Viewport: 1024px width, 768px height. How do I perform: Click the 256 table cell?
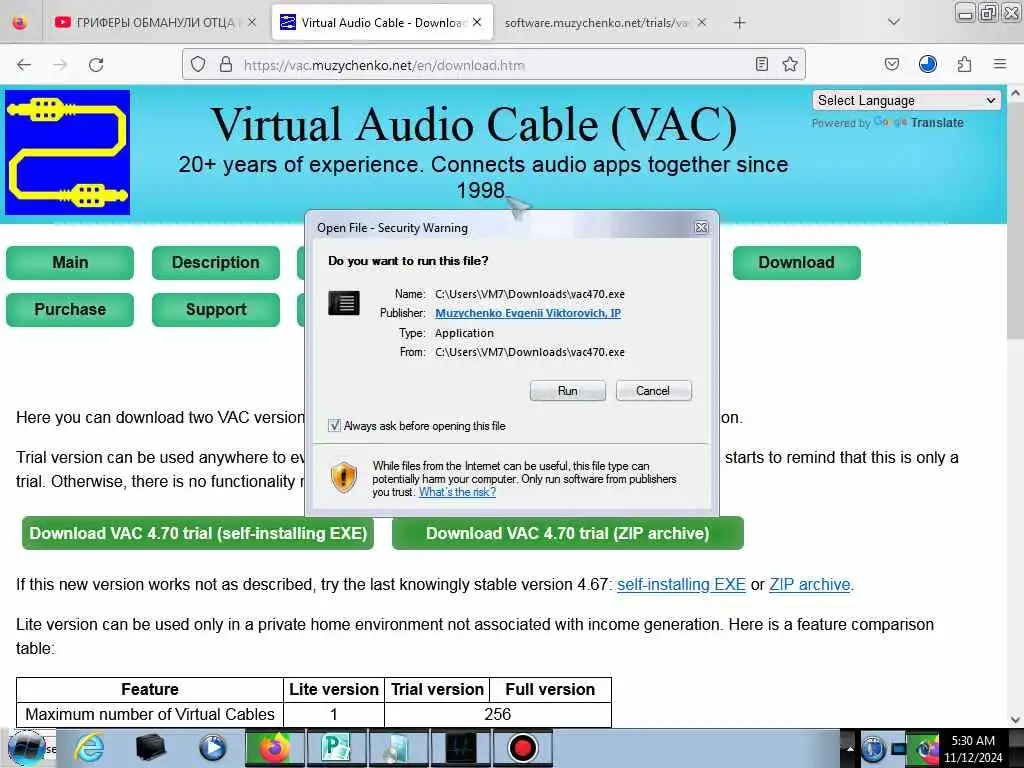click(x=498, y=714)
